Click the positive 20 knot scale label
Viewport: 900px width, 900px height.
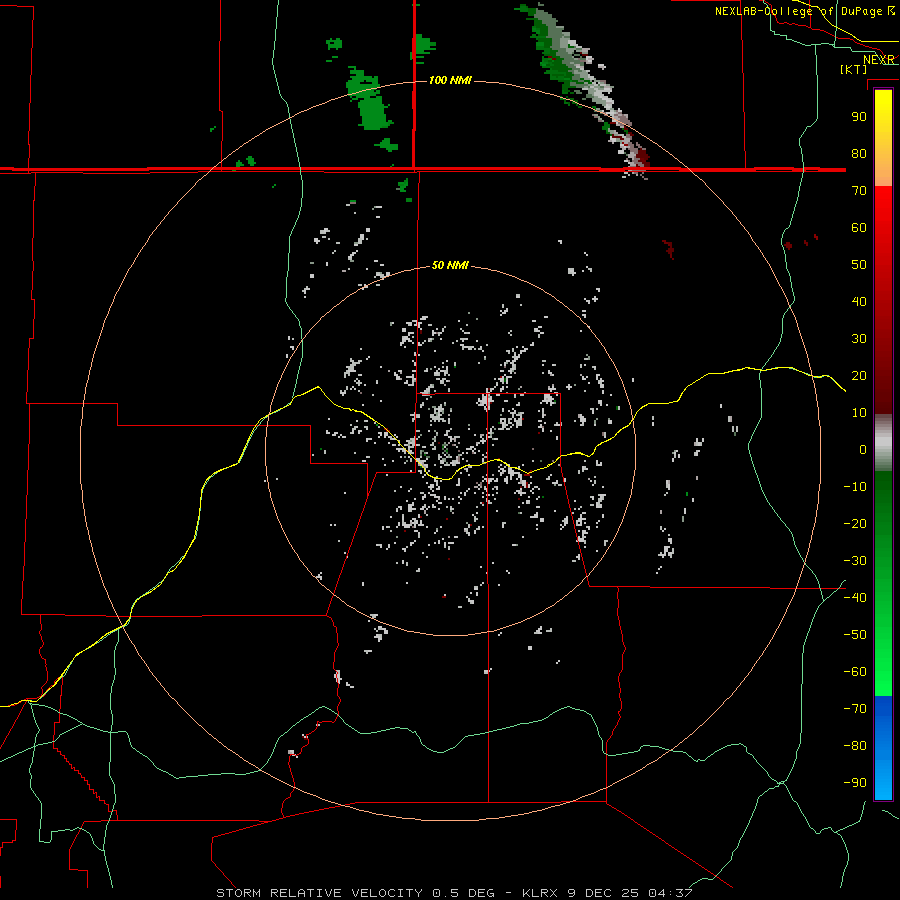(x=859, y=376)
